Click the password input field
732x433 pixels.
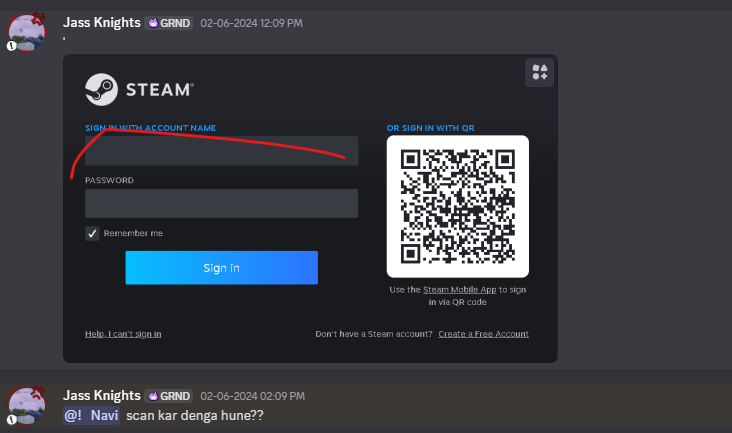pos(221,203)
